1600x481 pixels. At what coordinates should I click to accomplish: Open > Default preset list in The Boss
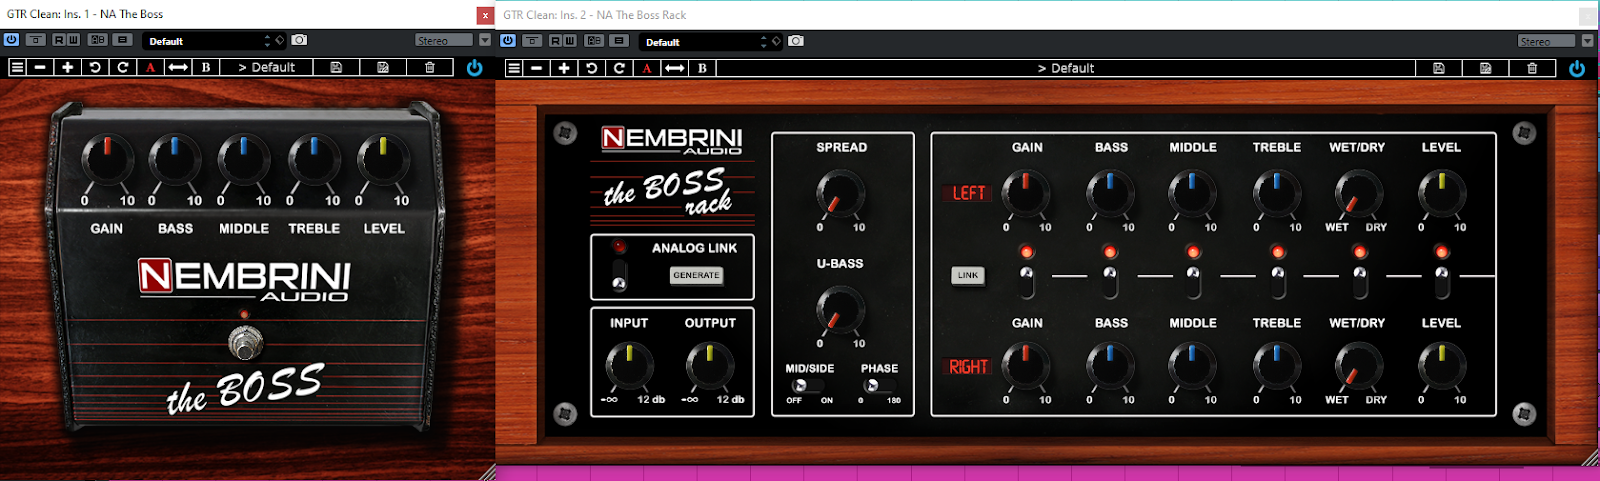pyautogui.click(x=266, y=67)
